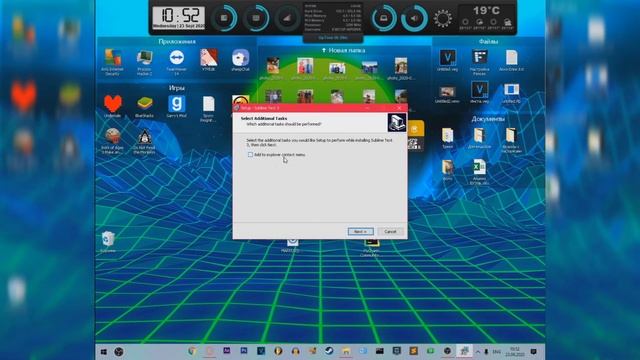Click the laptop battery gauge widget
The height and width of the screenshot is (360, 640).
click(384, 18)
